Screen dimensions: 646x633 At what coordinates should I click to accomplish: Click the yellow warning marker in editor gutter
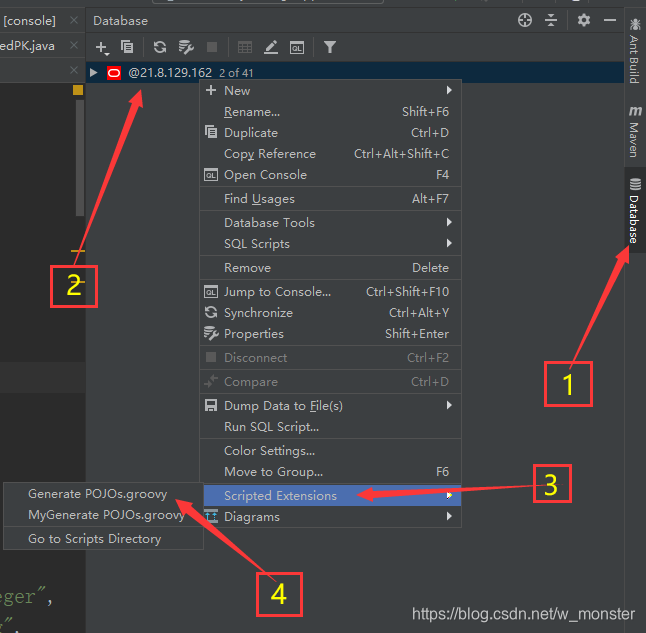78,90
